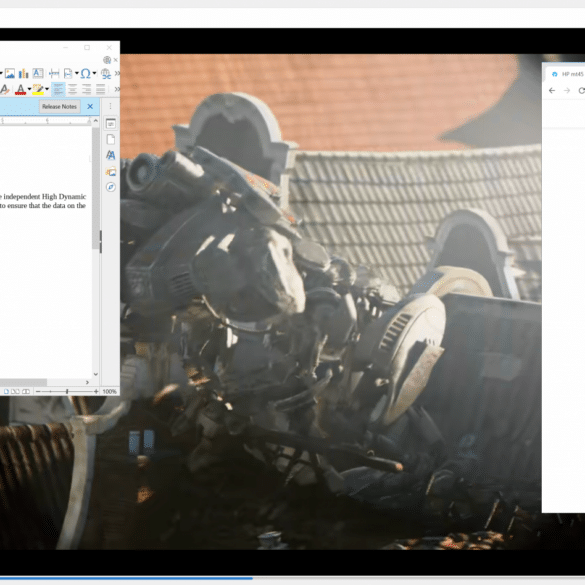The height and width of the screenshot is (585, 585).
Task: Click Insert Field icon in Writer toolbar
Action: (x=68, y=73)
